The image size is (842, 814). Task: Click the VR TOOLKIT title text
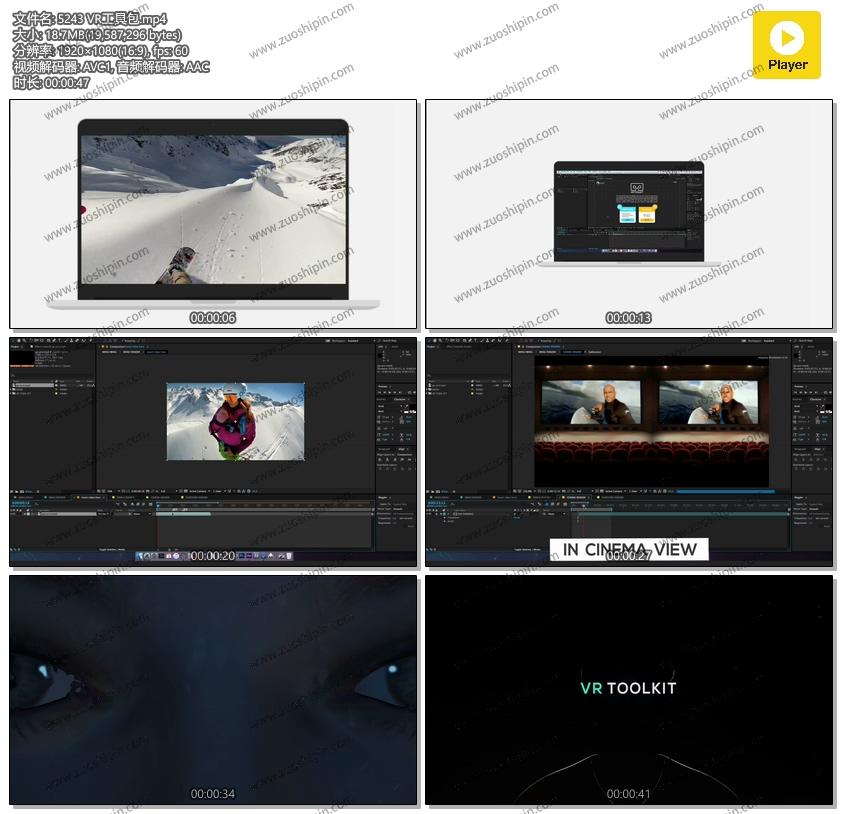pyautogui.click(x=628, y=688)
